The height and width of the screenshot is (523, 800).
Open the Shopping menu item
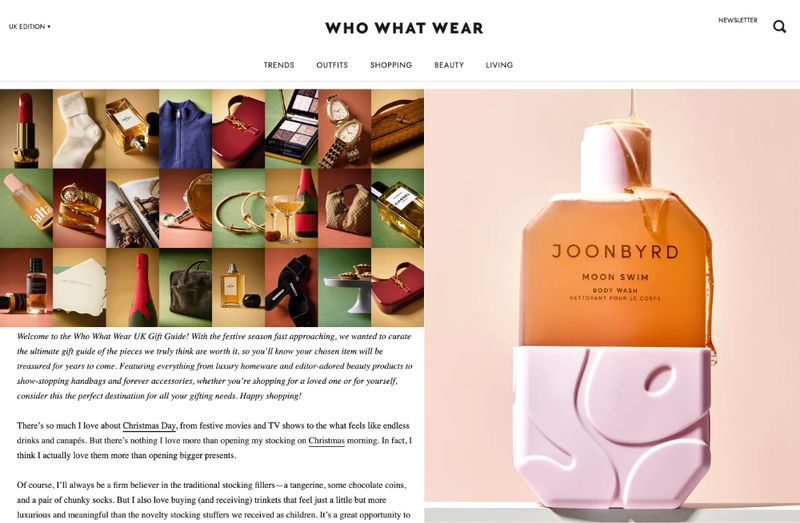(391, 65)
